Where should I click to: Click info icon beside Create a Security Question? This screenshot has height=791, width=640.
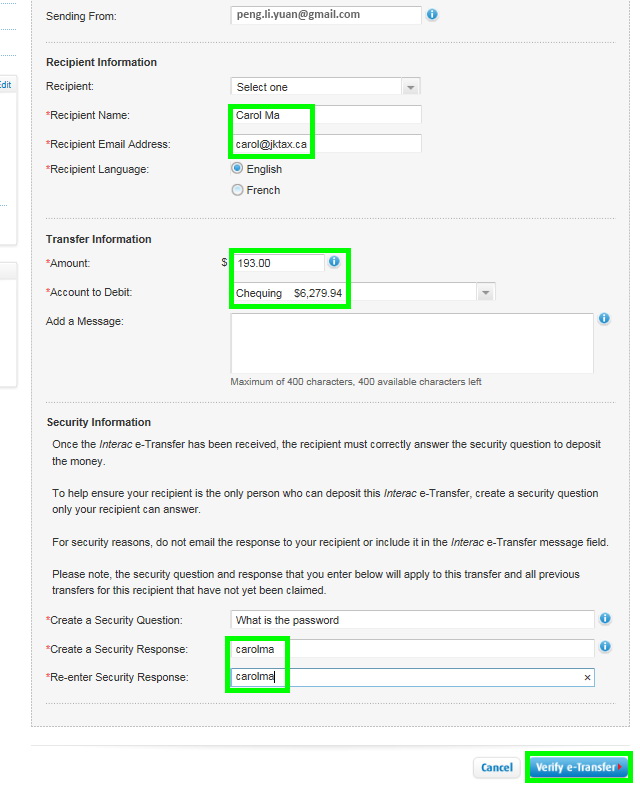(604, 619)
